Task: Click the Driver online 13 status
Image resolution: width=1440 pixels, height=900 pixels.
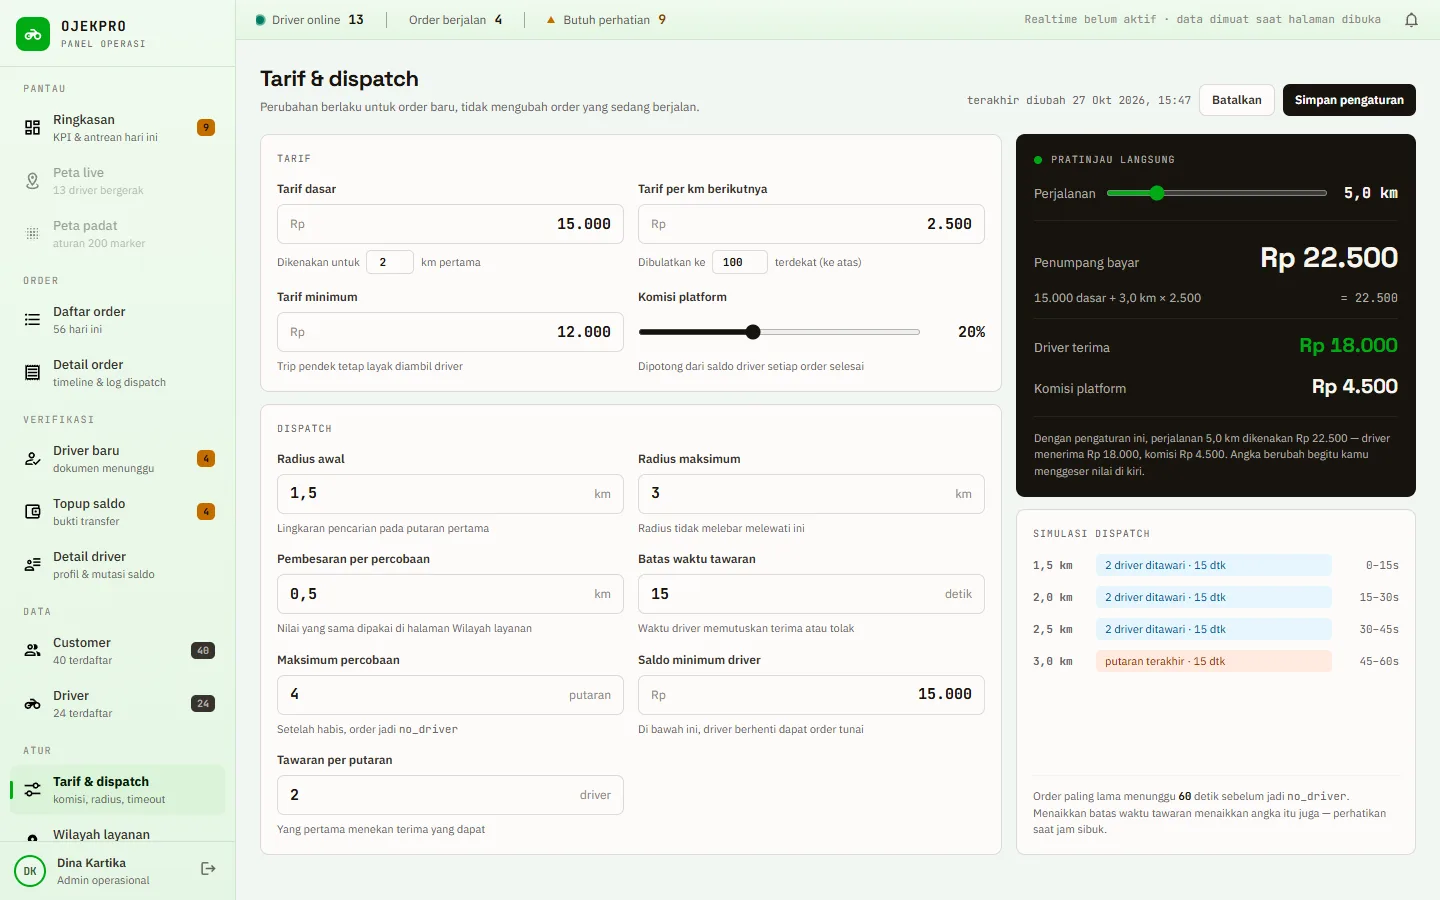Action: pos(310,20)
